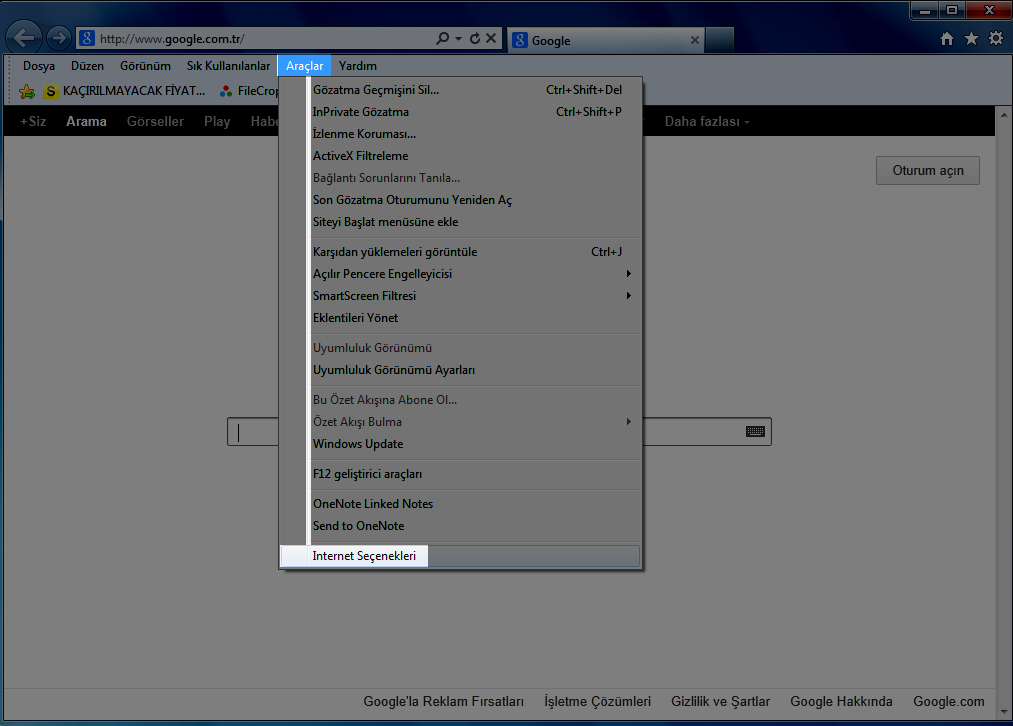Open Uyumluluk Görünümü Ayarları
Image resolution: width=1013 pixels, height=726 pixels.
(461, 370)
